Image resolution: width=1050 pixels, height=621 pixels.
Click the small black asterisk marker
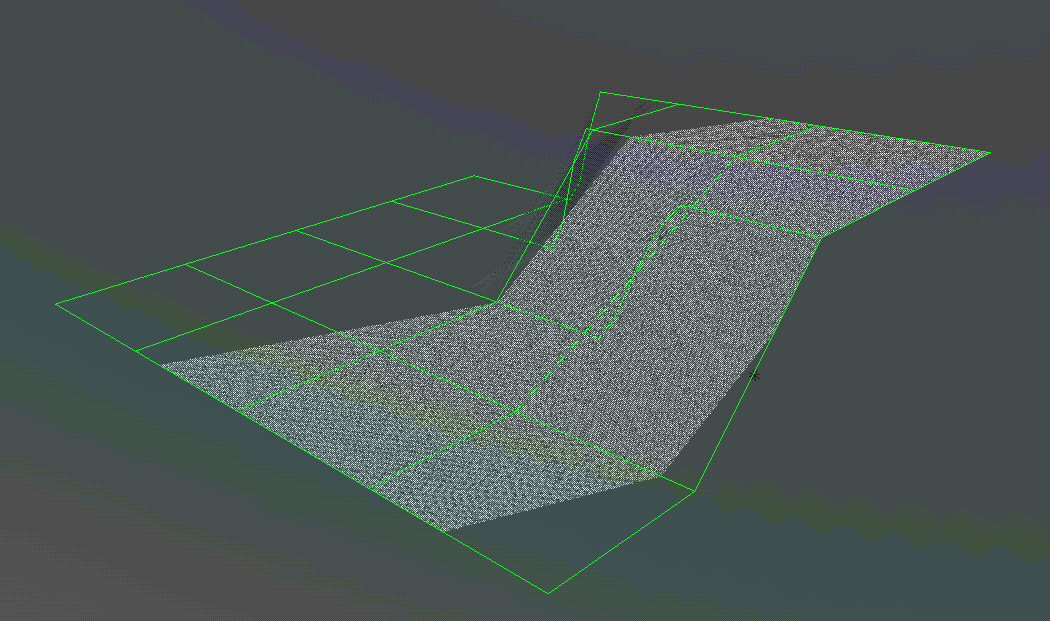pyautogui.click(x=755, y=375)
